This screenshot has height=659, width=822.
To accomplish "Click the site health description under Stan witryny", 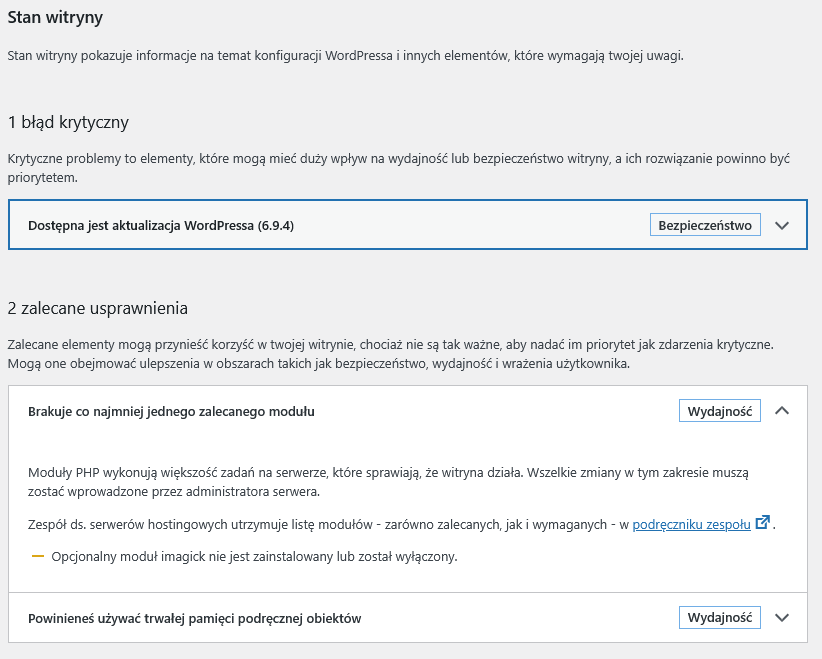I will click(345, 56).
